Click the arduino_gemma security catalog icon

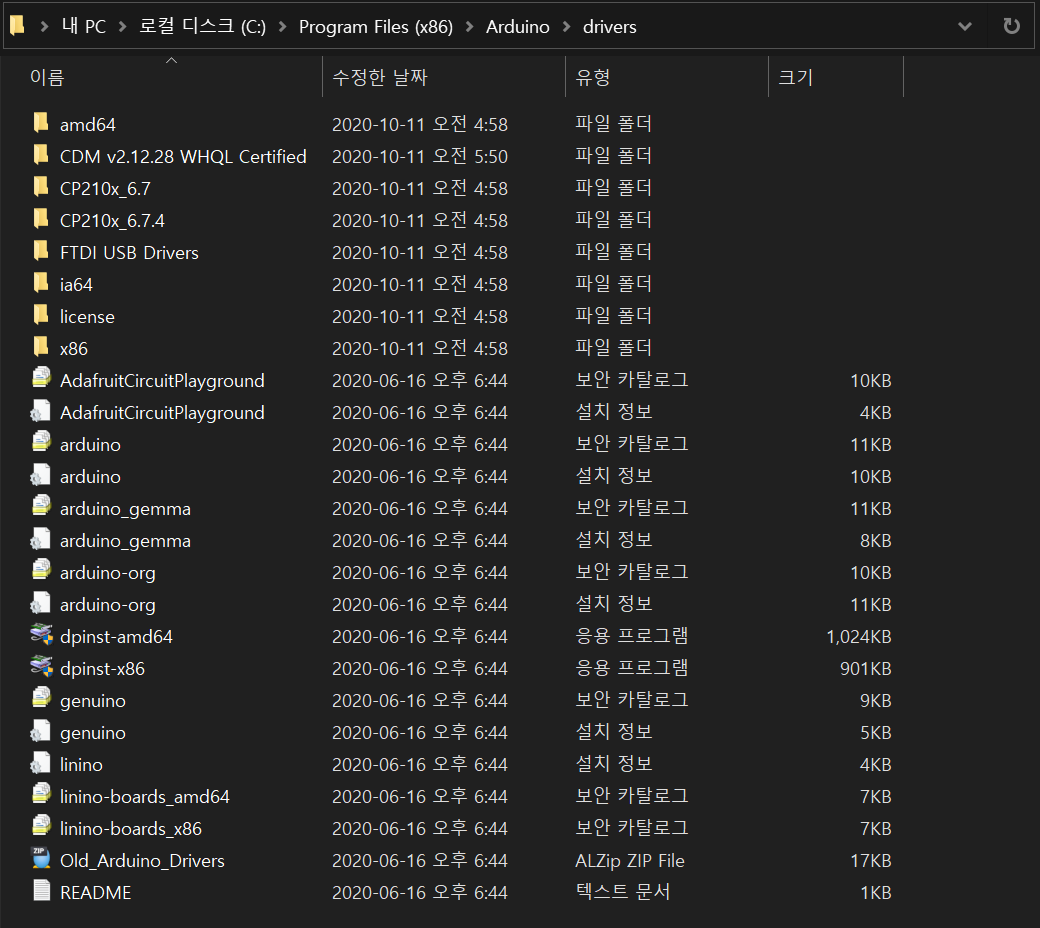click(x=41, y=506)
